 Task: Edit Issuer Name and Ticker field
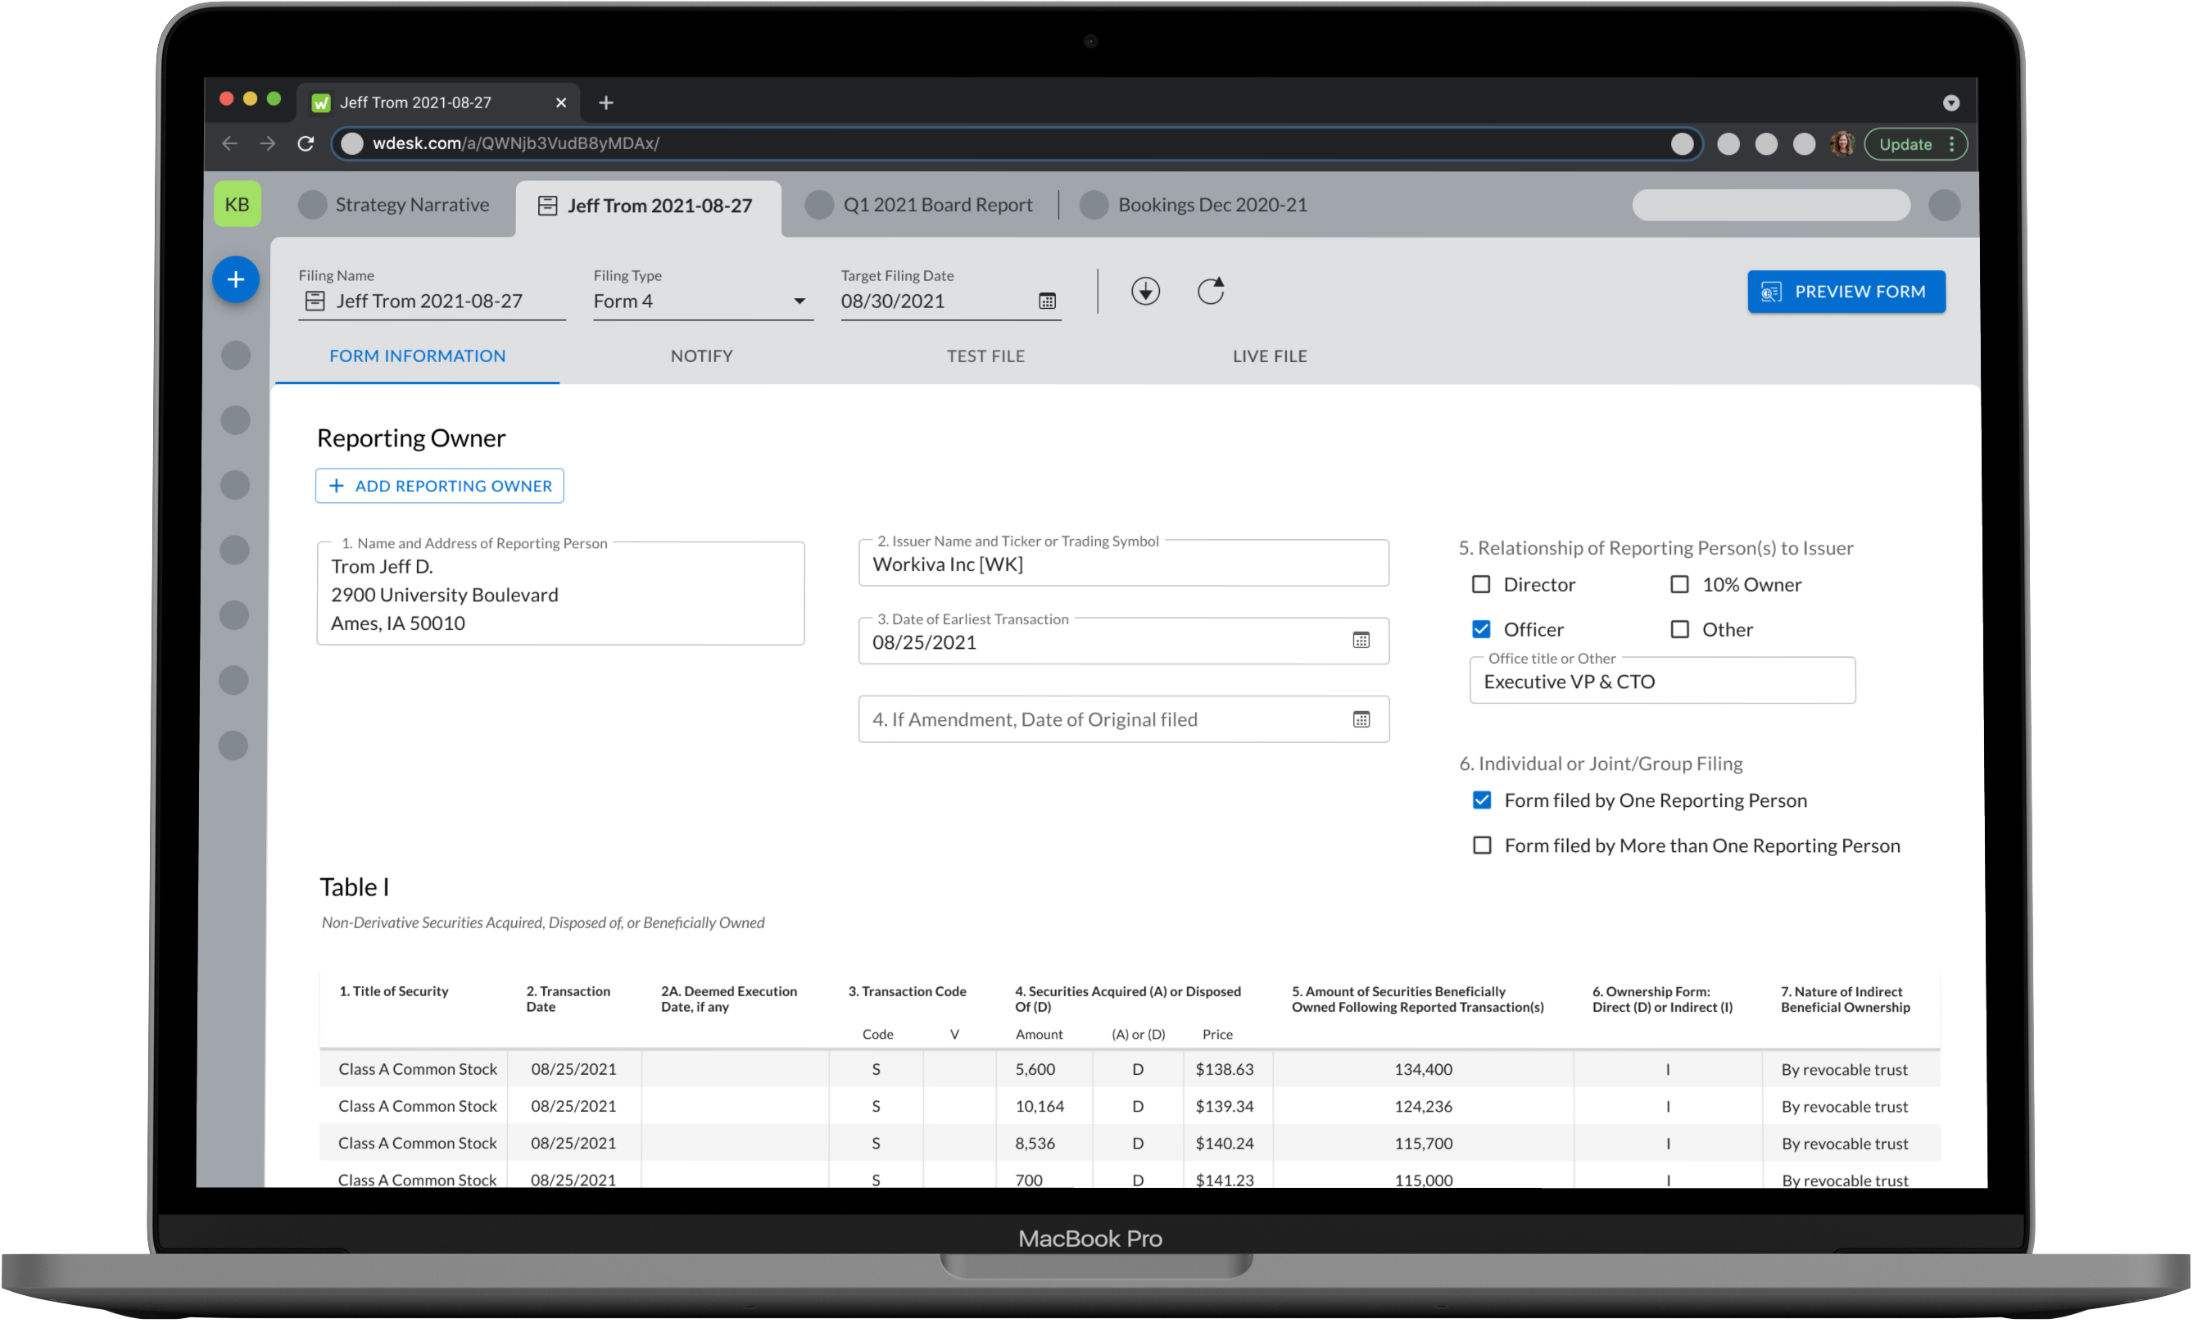pos(1123,564)
